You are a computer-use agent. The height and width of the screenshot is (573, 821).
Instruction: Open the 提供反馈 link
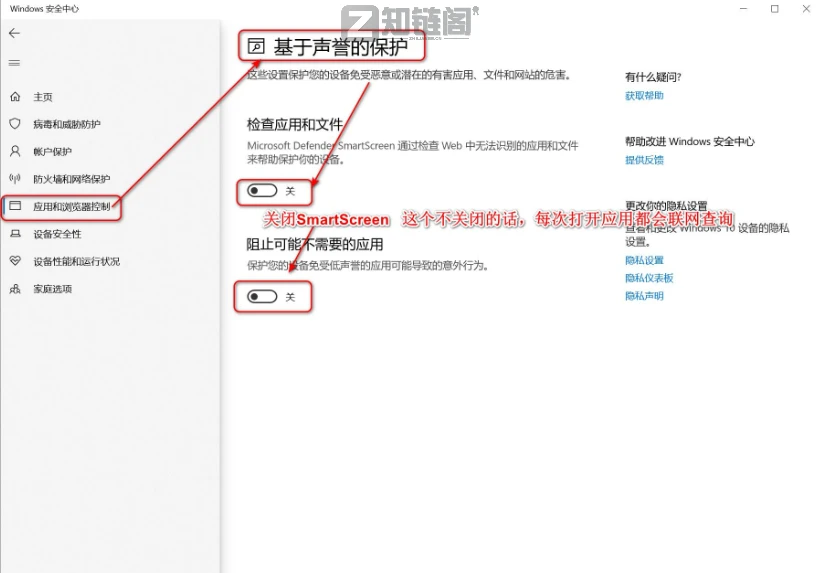pos(644,160)
